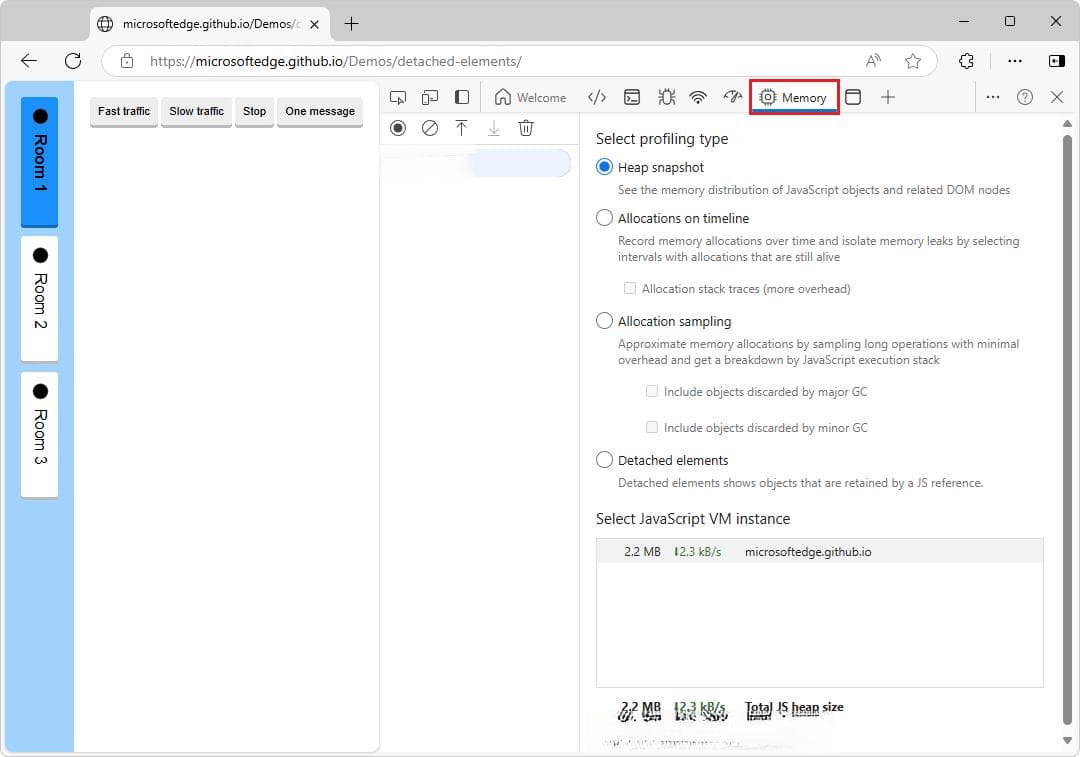
Task: Select Allocations on timeline radio button
Action: pyautogui.click(x=604, y=218)
